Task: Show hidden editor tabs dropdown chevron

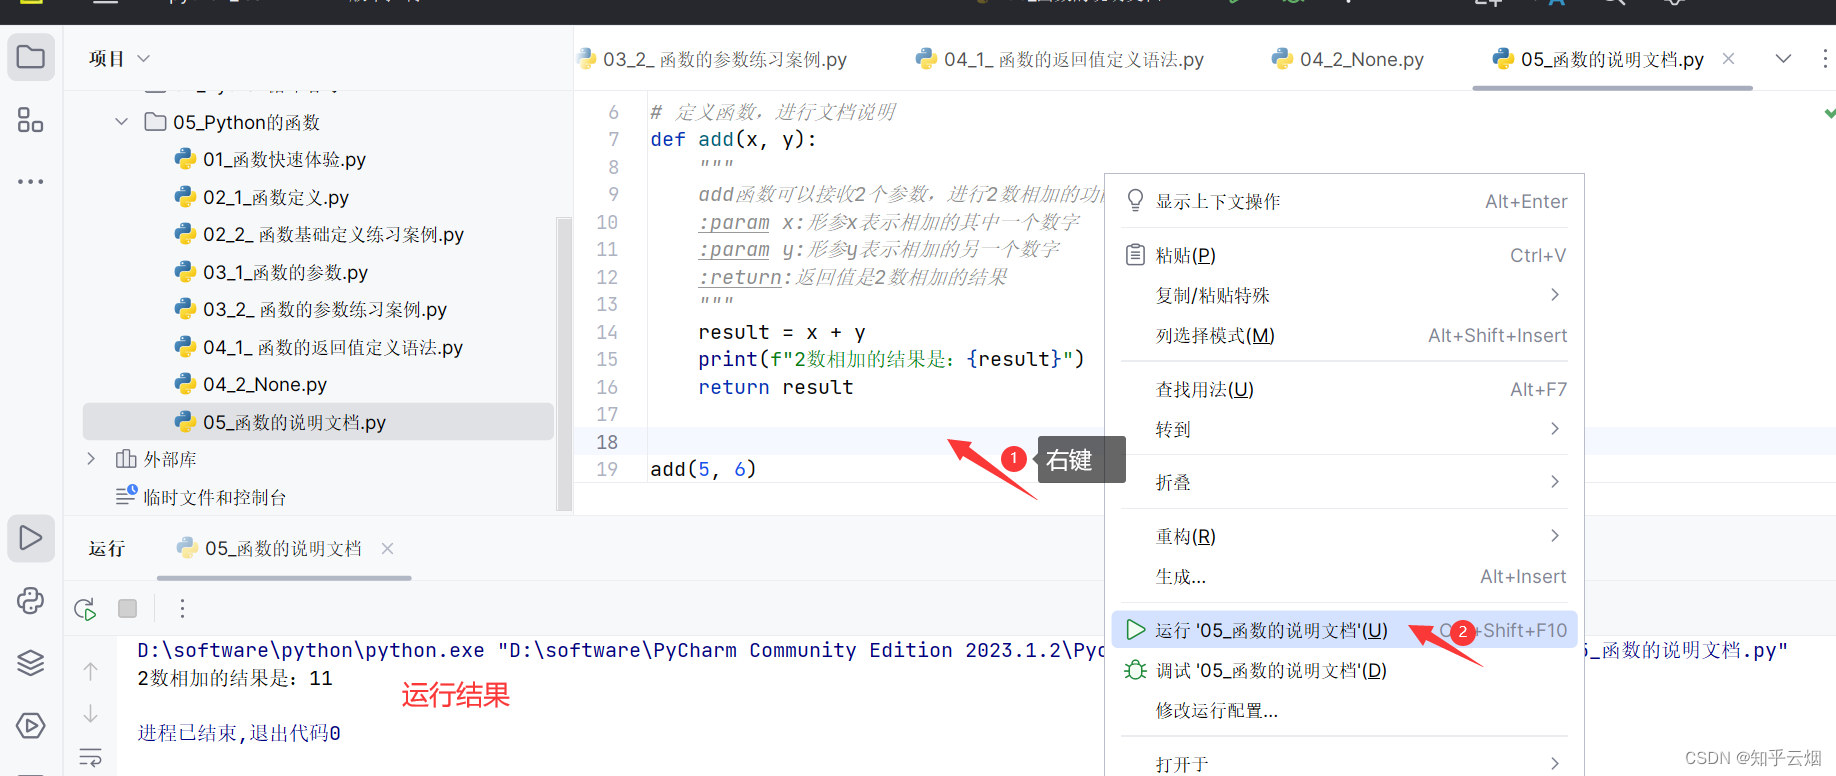Action: pyautogui.click(x=1783, y=58)
